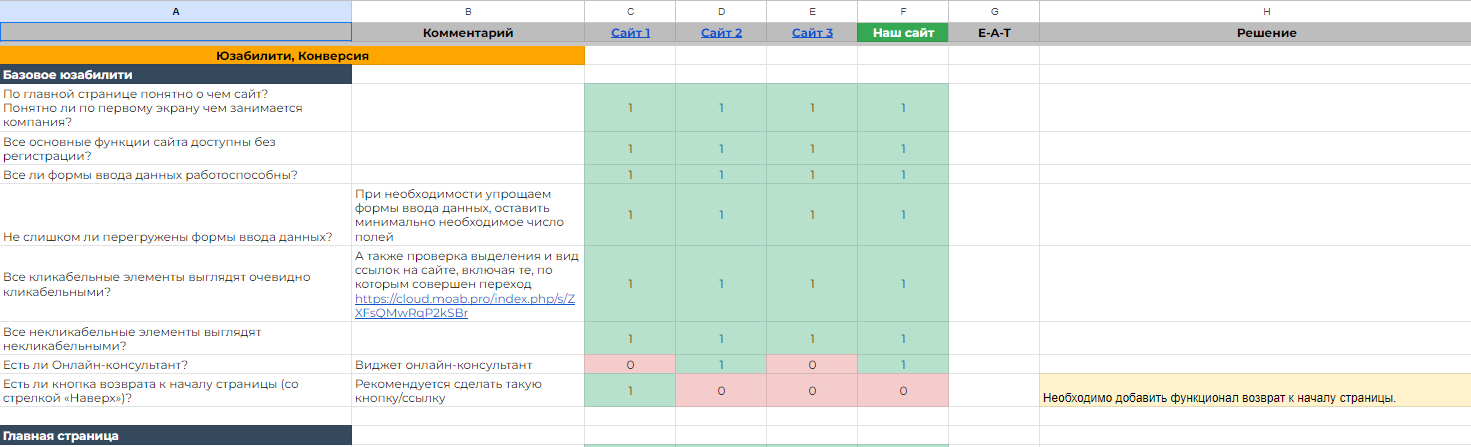Select the yellow 'Необходимо добавить функционал возврат' cell
This screenshot has width=1471, height=447.
1255,391
